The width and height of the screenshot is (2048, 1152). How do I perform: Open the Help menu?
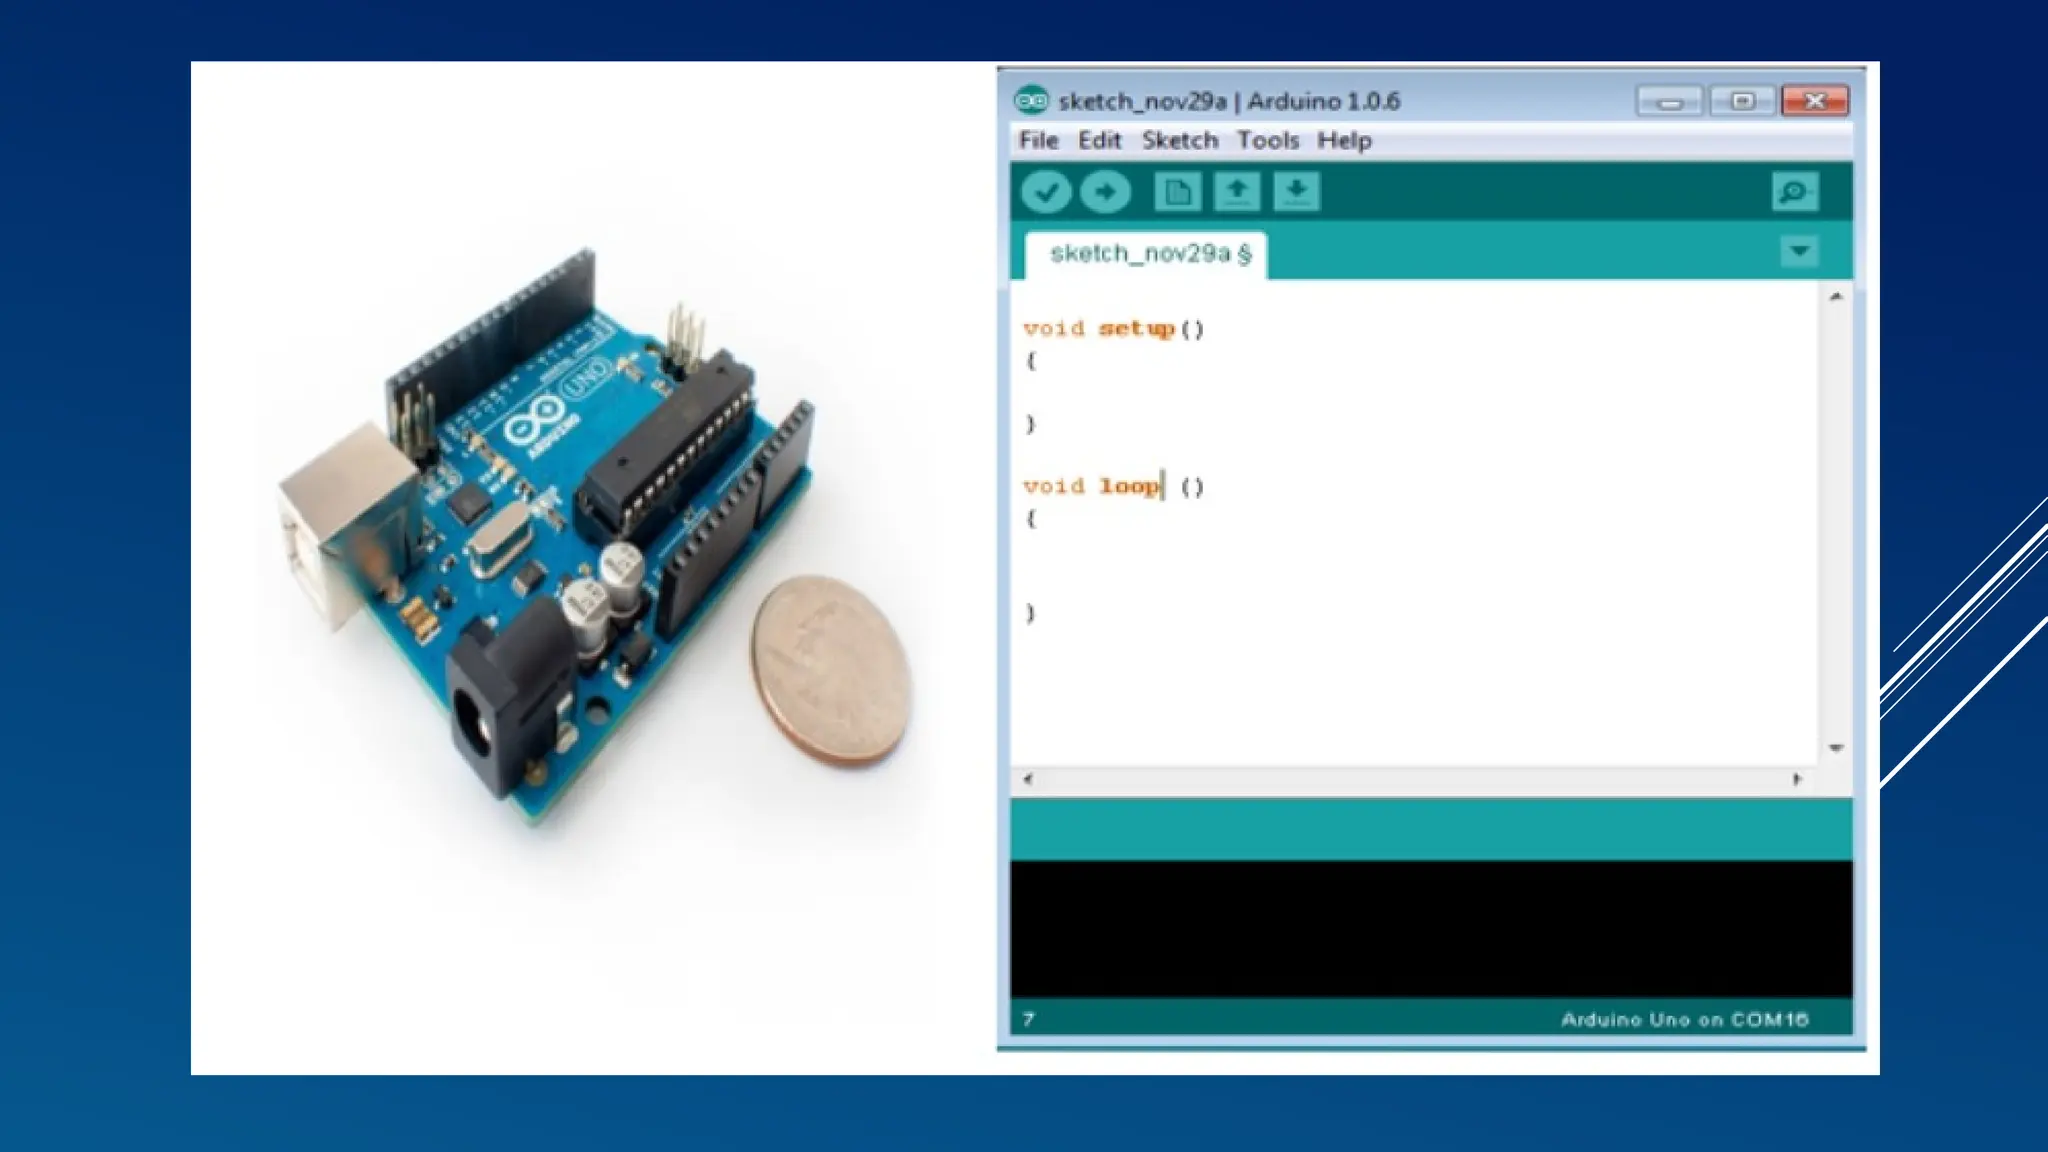(1344, 141)
